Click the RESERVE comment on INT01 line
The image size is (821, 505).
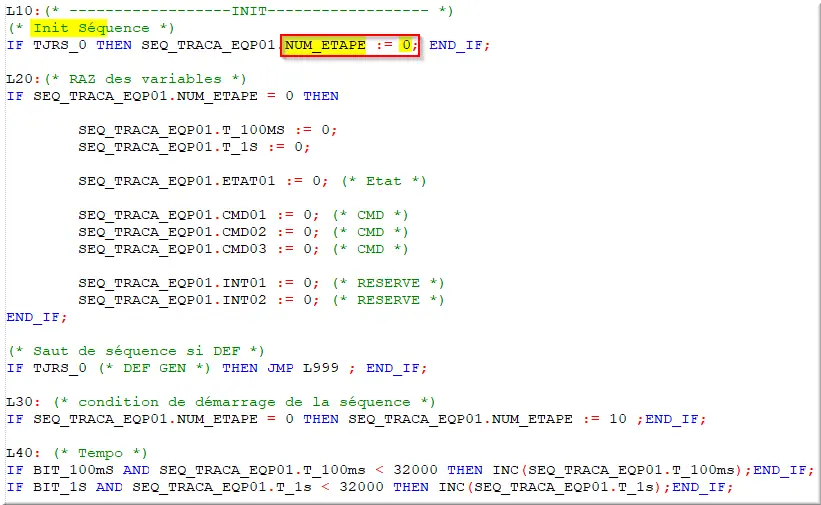(x=388, y=283)
